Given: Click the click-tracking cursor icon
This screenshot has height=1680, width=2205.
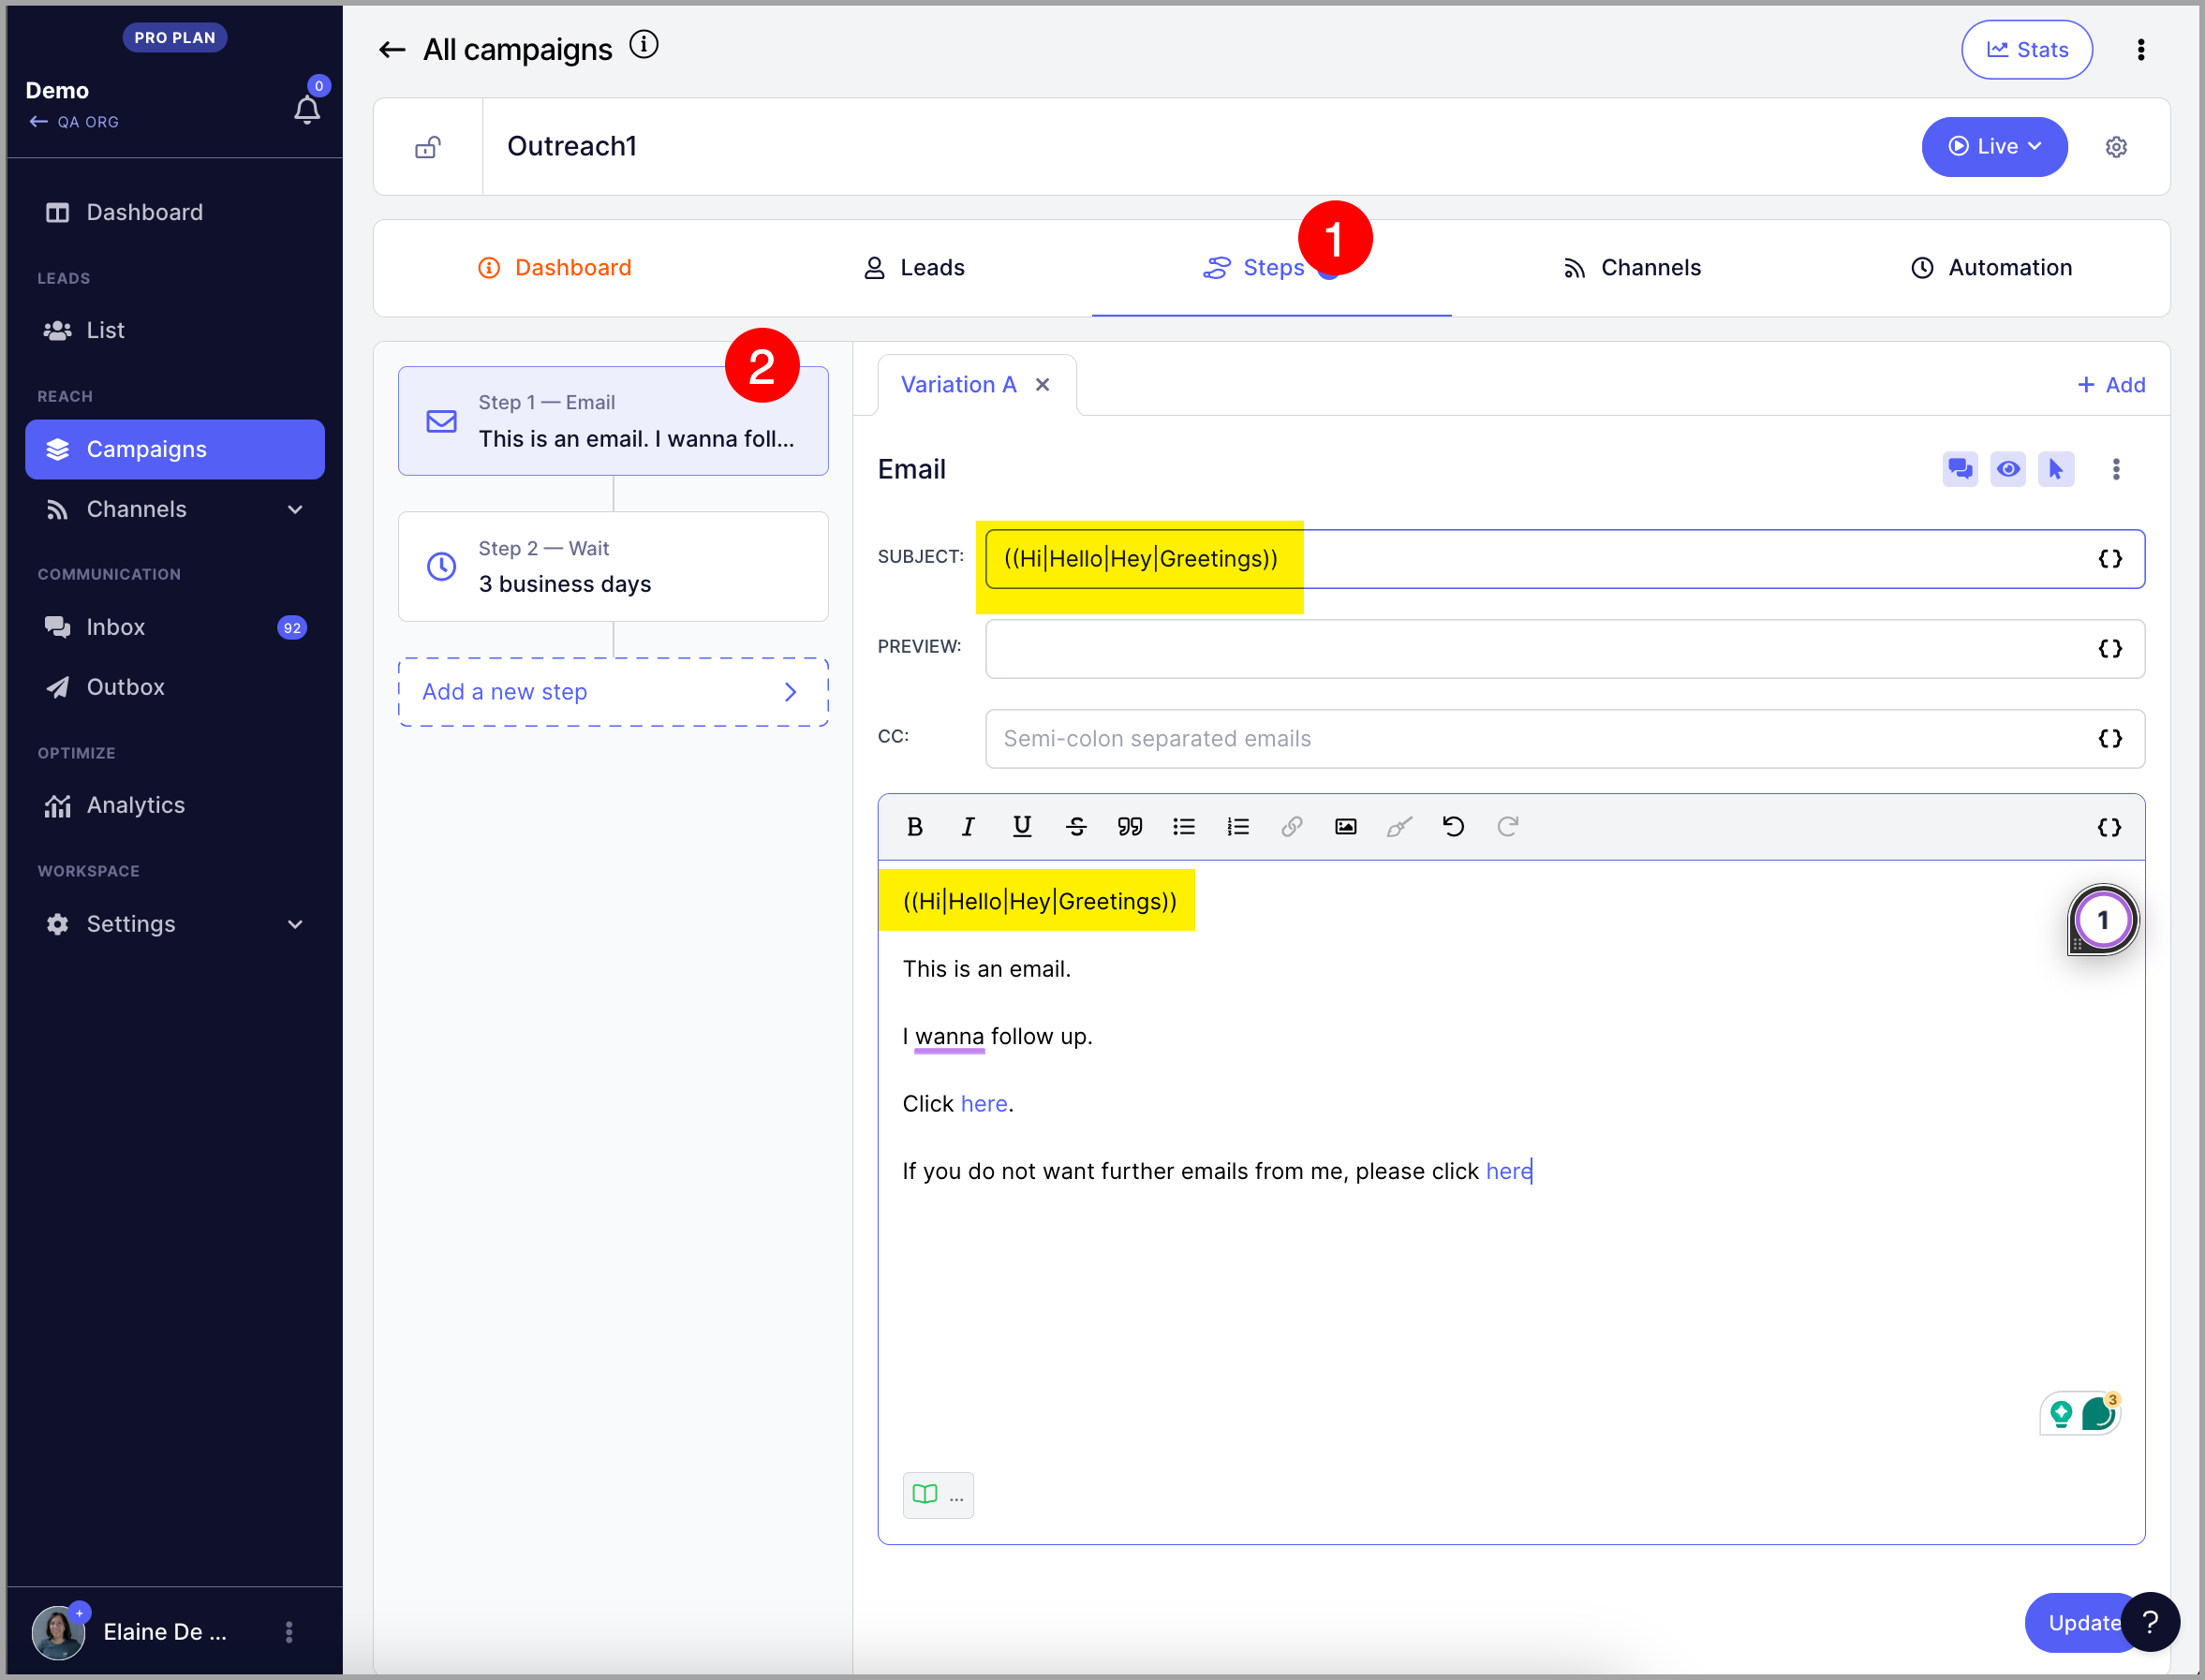Looking at the screenshot, I should (2056, 469).
